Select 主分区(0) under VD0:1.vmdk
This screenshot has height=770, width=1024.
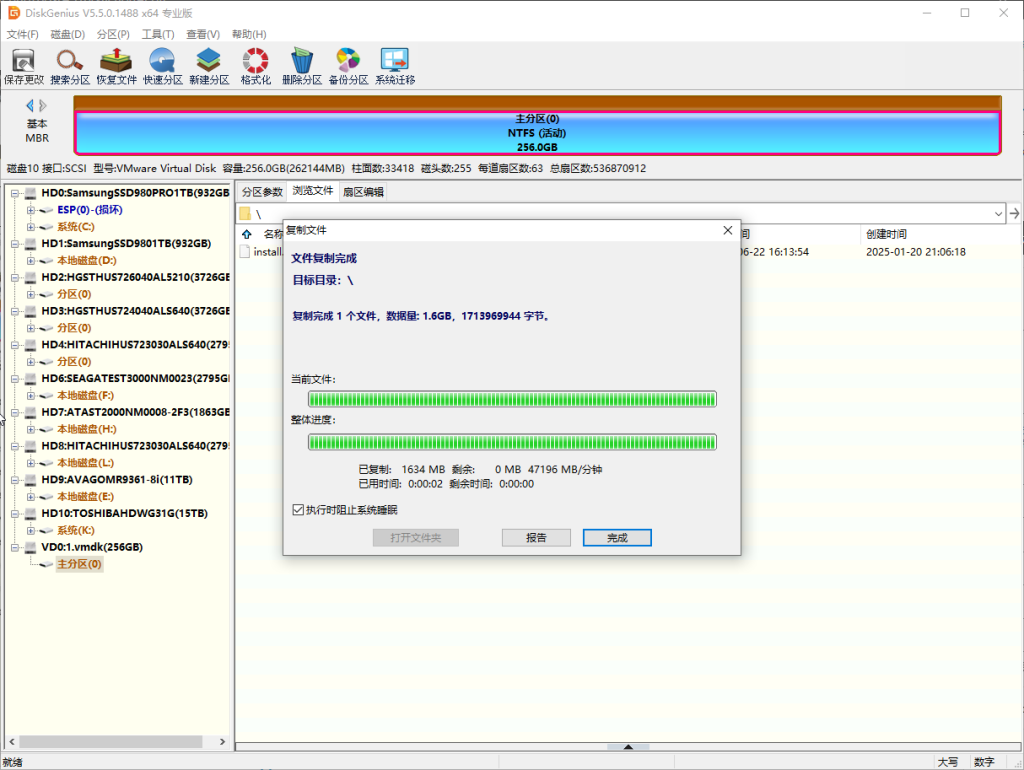(x=79, y=564)
